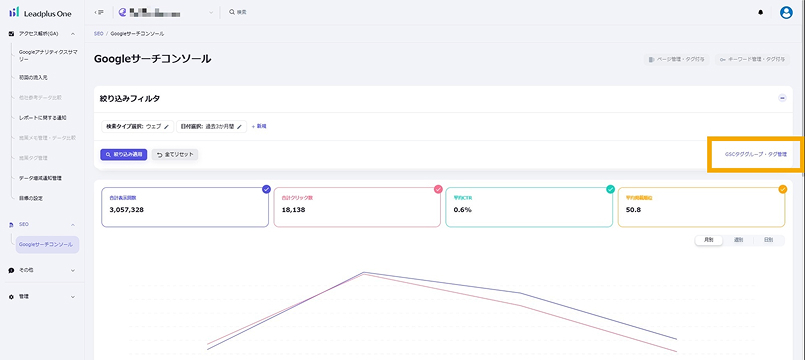Click the 管理 gear icon in sidebar
The image size is (805, 360).
[11, 297]
